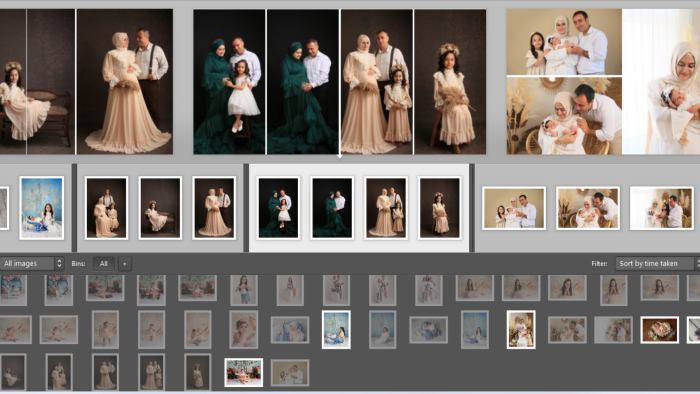This screenshot has height=394, width=700.
Task: Select cream gown couple photo in left spread
Action: pyautogui.click(x=125, y=82)
